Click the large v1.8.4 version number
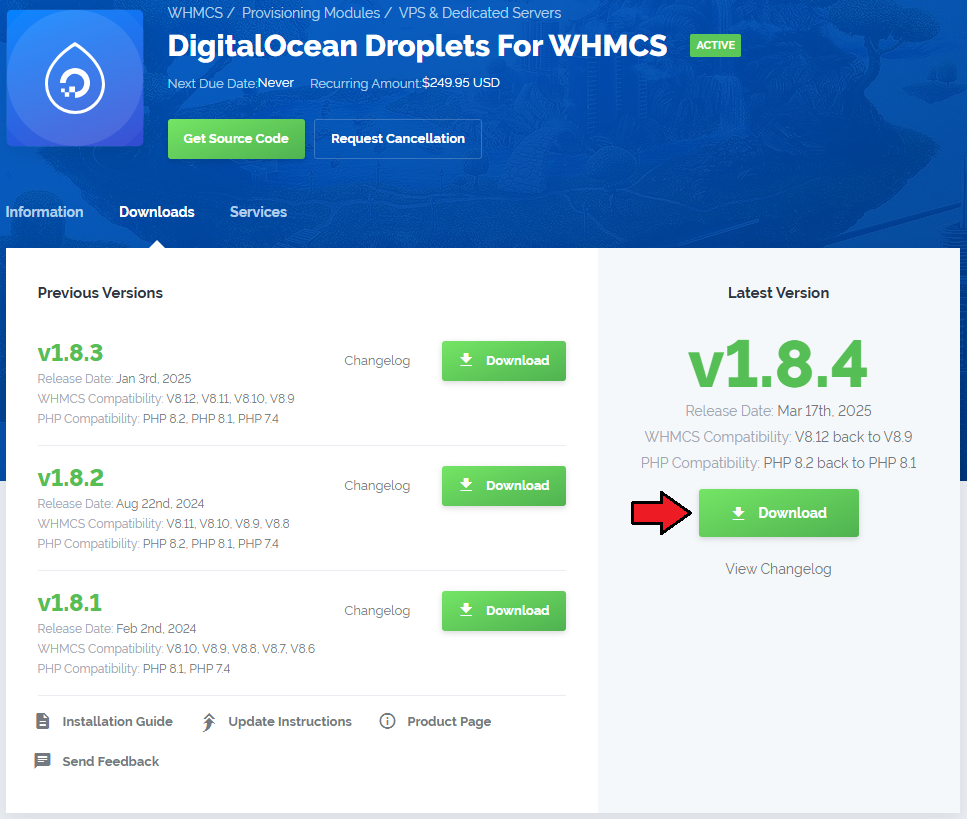967x819 pixels. pyautogui.click(x=778, y=364)
